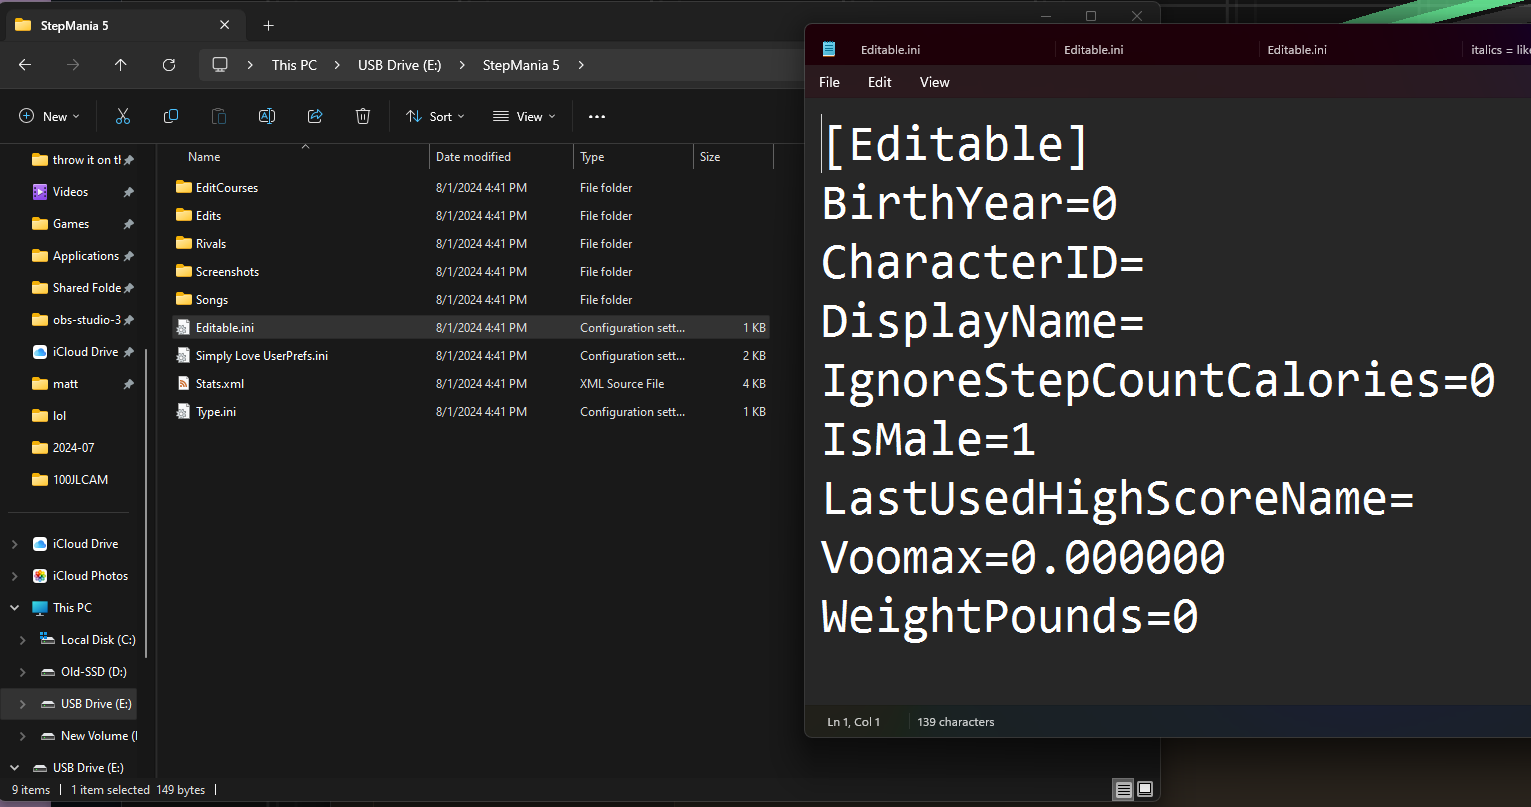Go up one folder level
The width and height of the screenshot is (1531, 807).
point(121,65)
